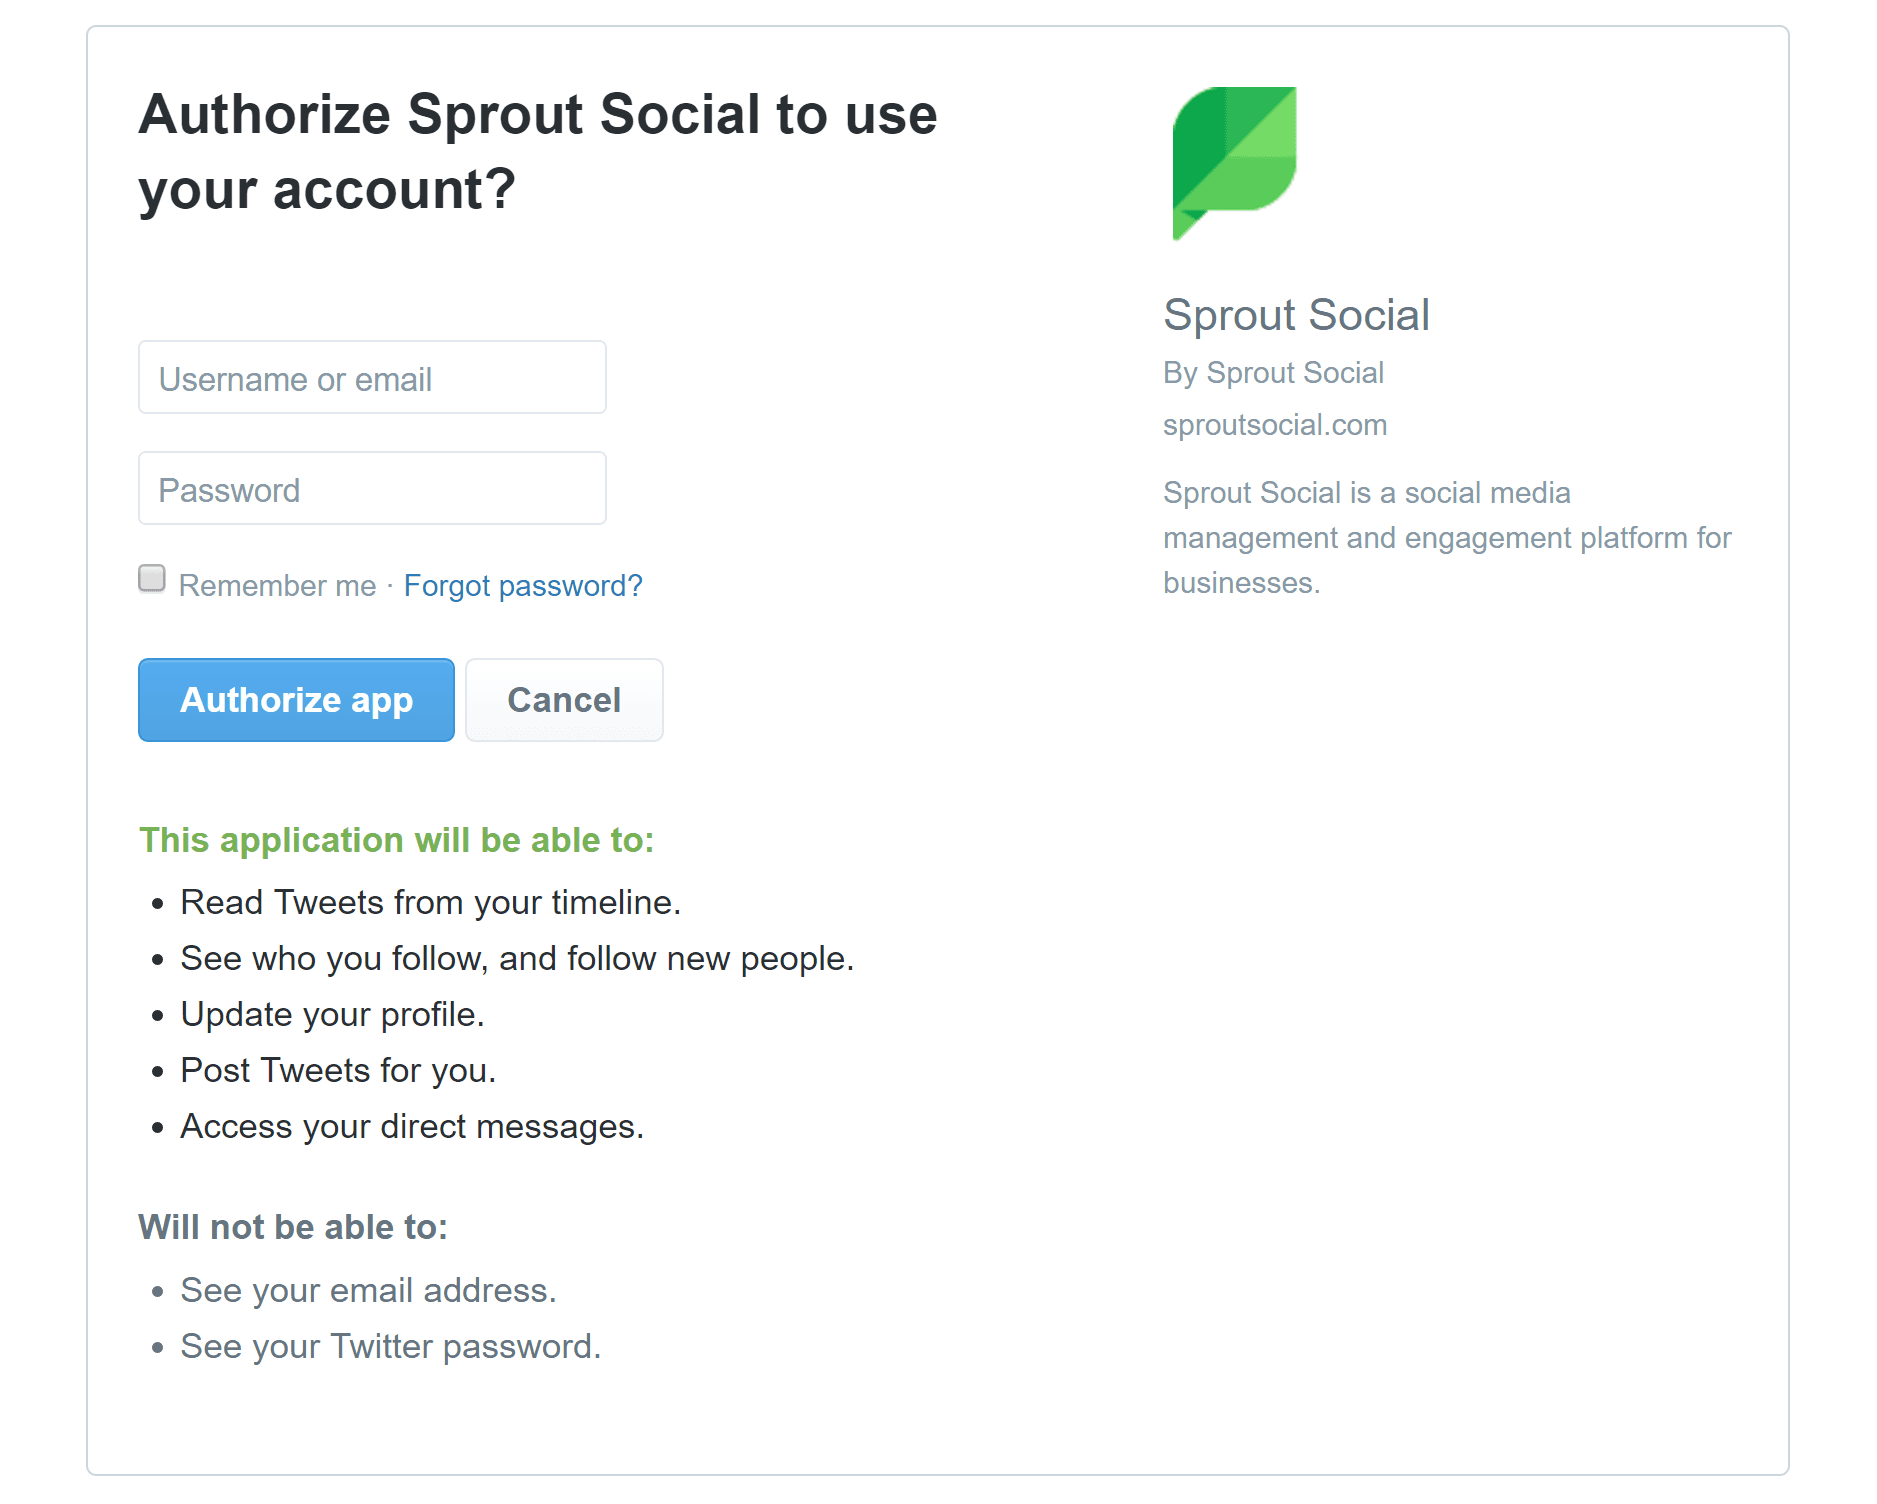Click into the Password field
Screen dimensions: 1877x1504
pyautogui.click(x=372, y=489)
